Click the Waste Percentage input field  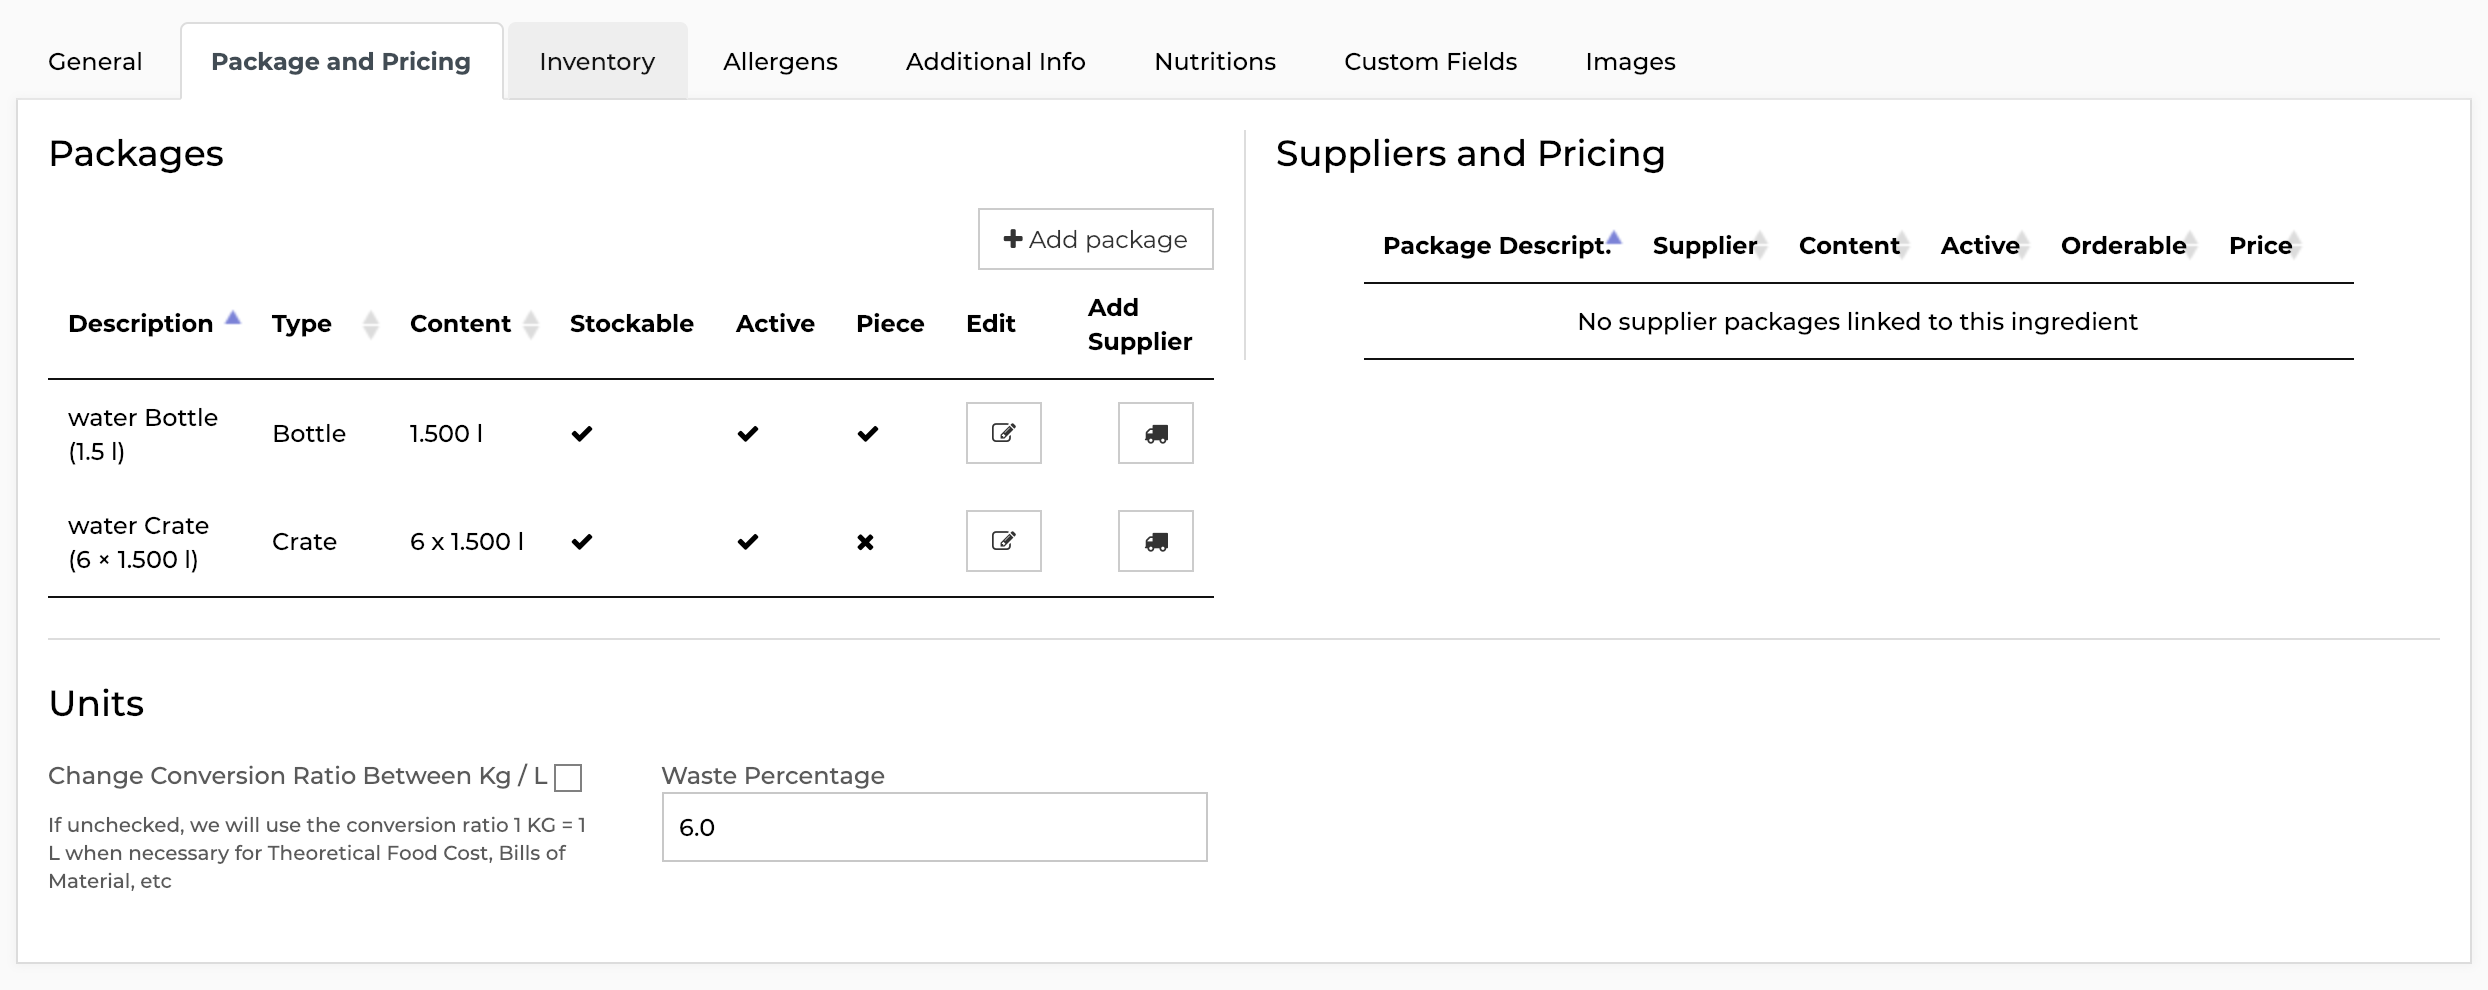(x=933, y=827)
